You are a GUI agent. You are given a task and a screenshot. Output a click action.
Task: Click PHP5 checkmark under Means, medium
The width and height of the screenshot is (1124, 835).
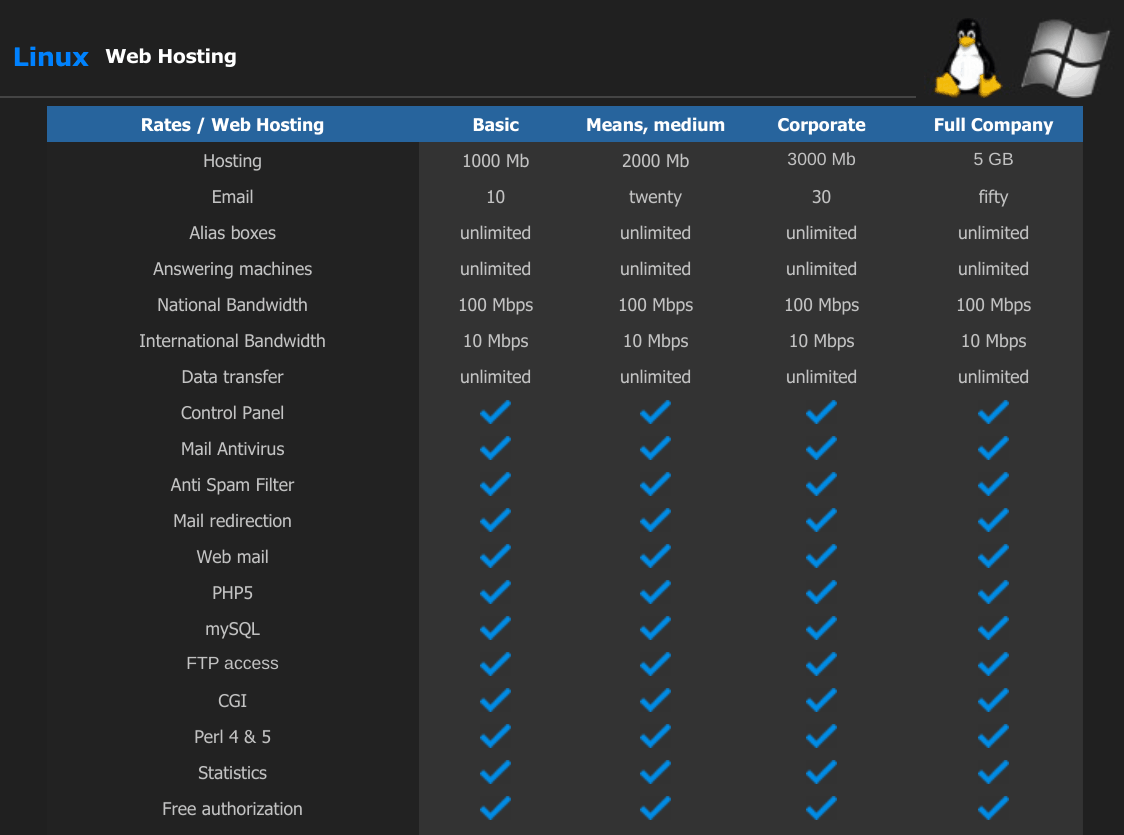click(x=655, y=592)
